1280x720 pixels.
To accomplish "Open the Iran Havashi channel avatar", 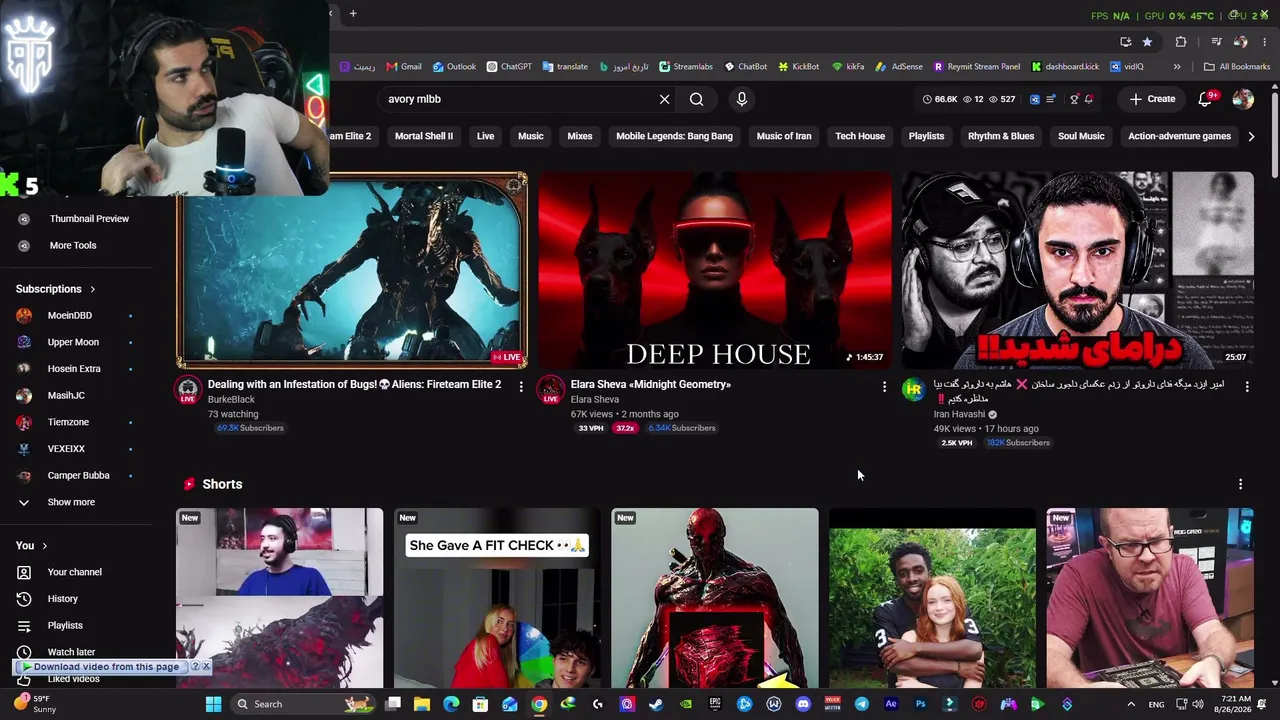I will 914,390.
